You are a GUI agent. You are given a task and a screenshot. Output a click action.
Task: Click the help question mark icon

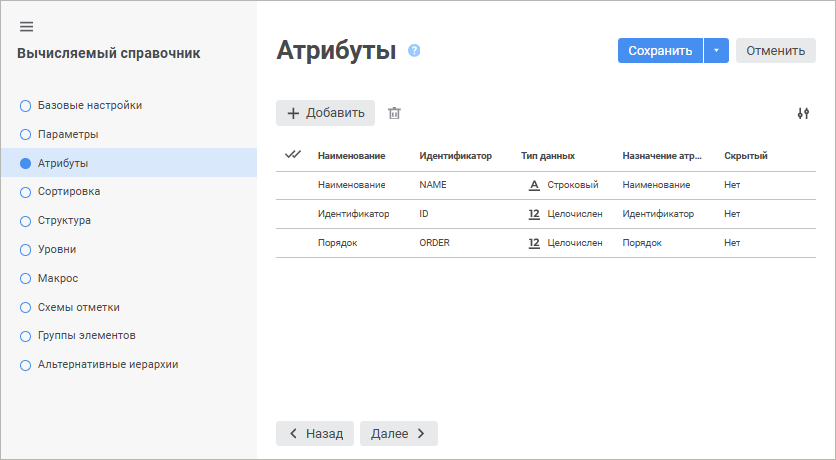coord(414,50)
